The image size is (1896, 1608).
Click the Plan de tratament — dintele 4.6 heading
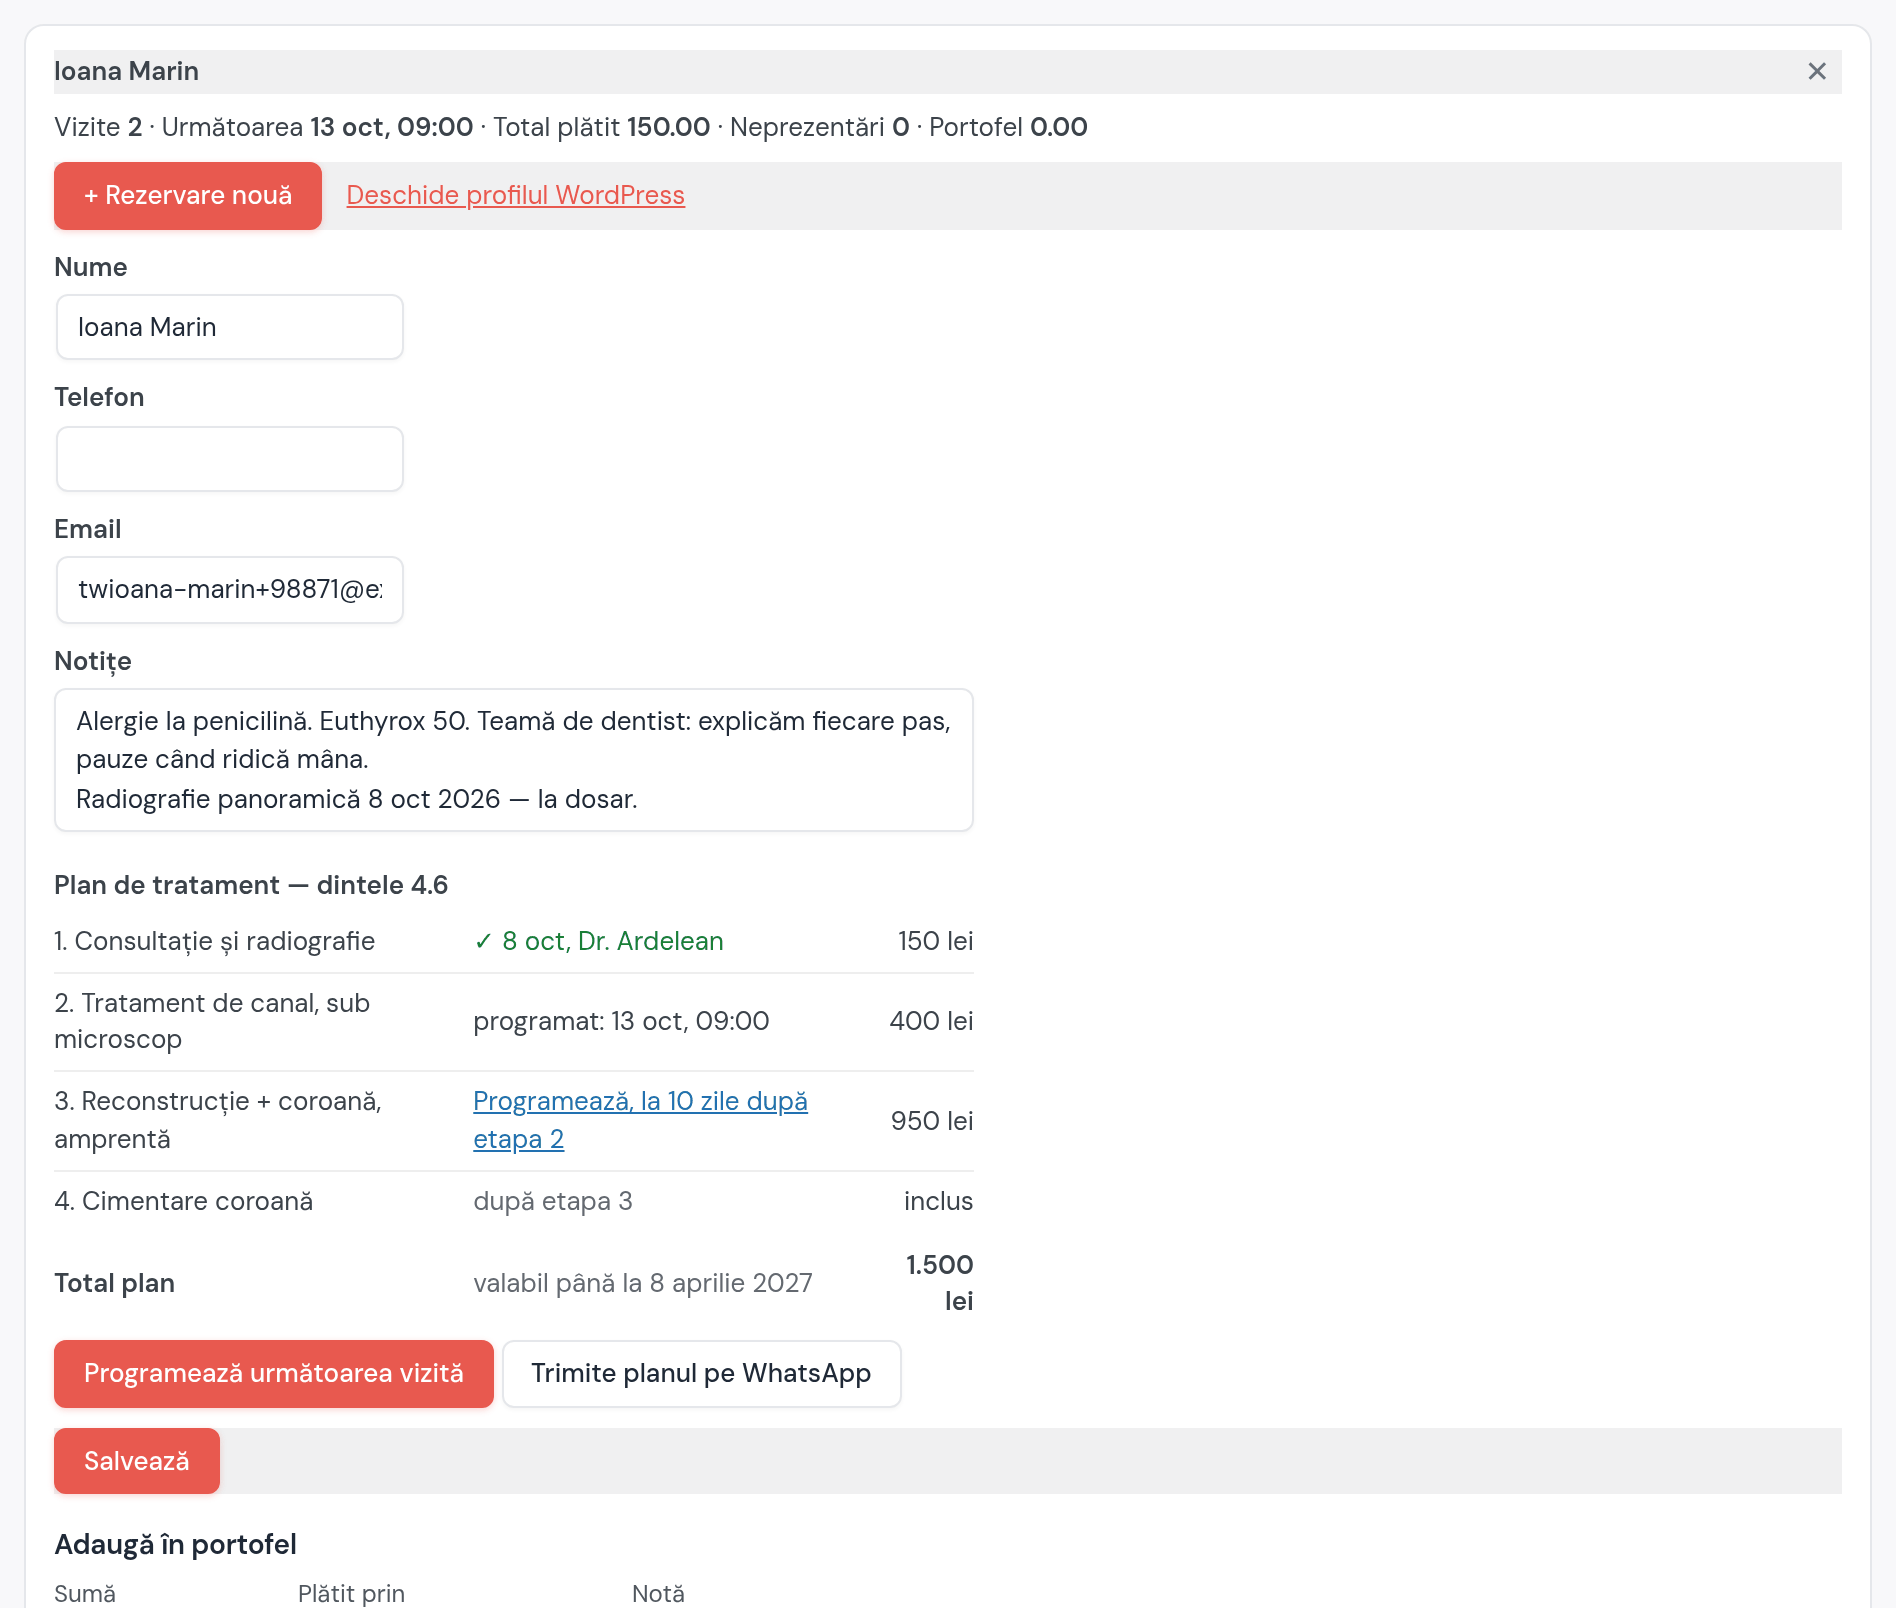[x=251, y=885]
